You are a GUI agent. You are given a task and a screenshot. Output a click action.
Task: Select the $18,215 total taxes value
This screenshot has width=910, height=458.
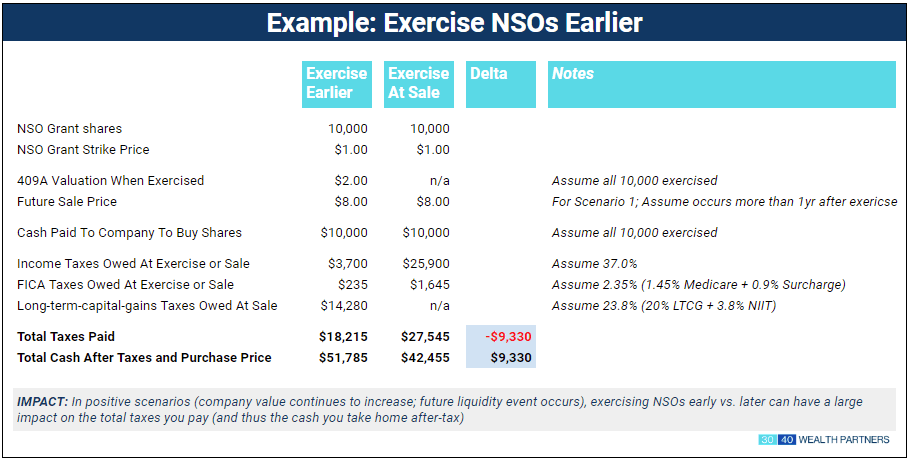click(343, 338)
